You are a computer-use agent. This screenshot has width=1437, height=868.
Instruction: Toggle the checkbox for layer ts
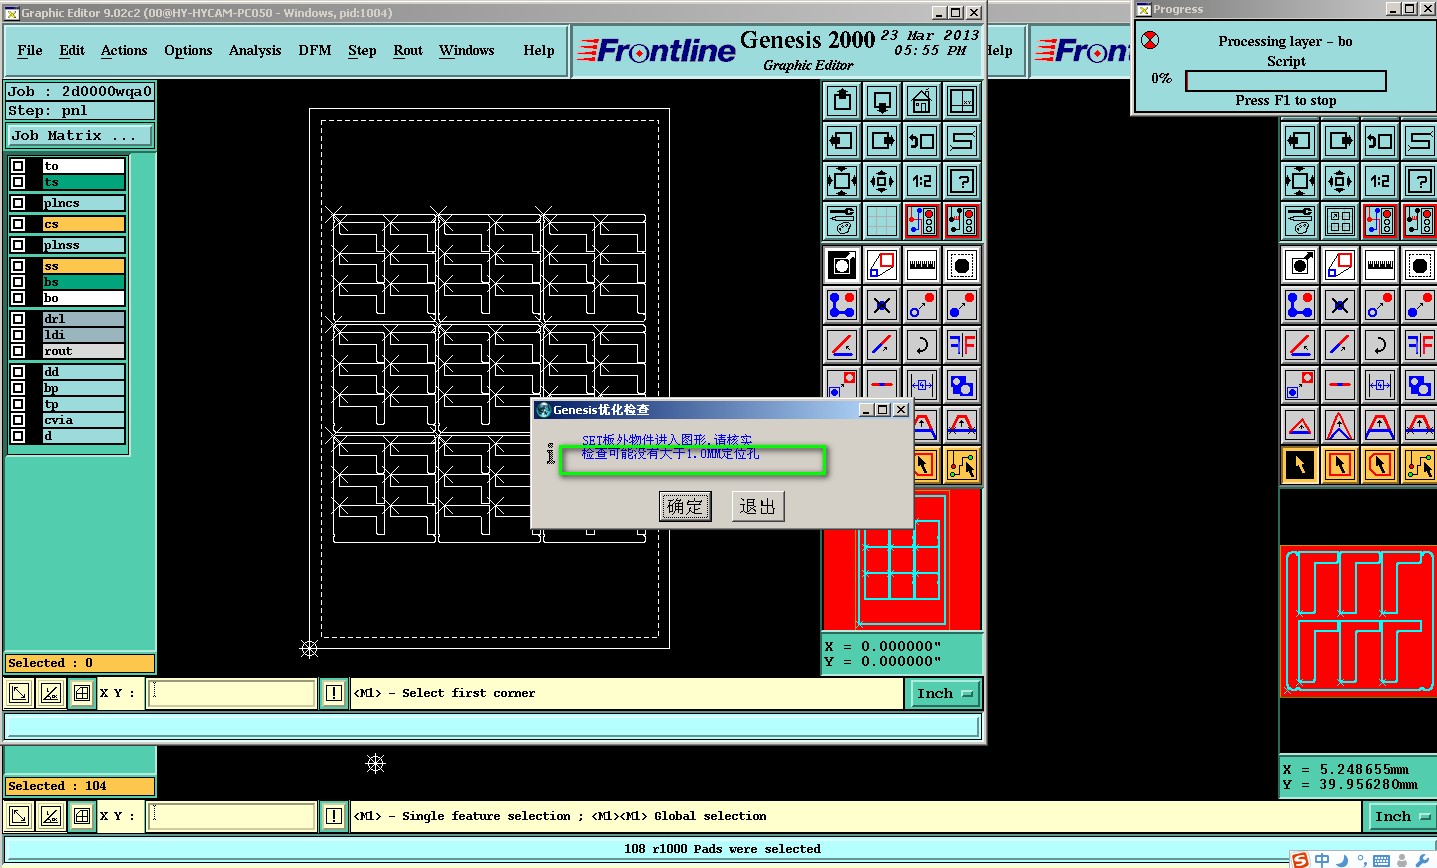tap(18, 182)
